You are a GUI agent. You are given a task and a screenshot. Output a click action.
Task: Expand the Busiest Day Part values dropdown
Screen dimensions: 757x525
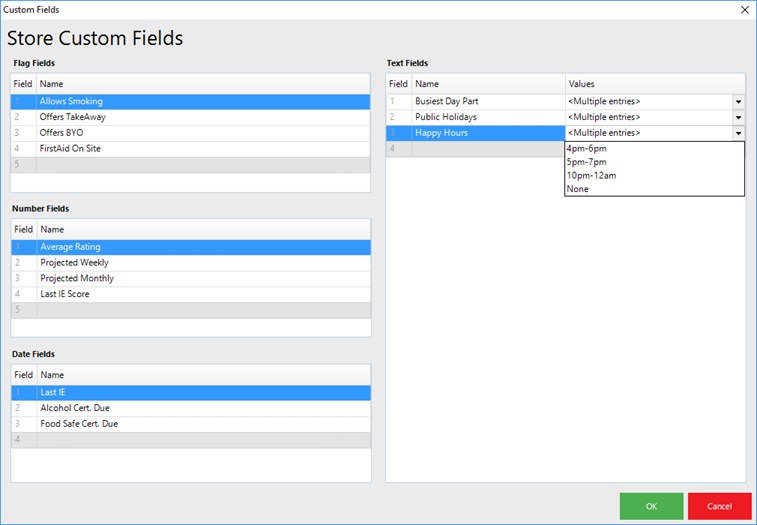coord(738,101)
